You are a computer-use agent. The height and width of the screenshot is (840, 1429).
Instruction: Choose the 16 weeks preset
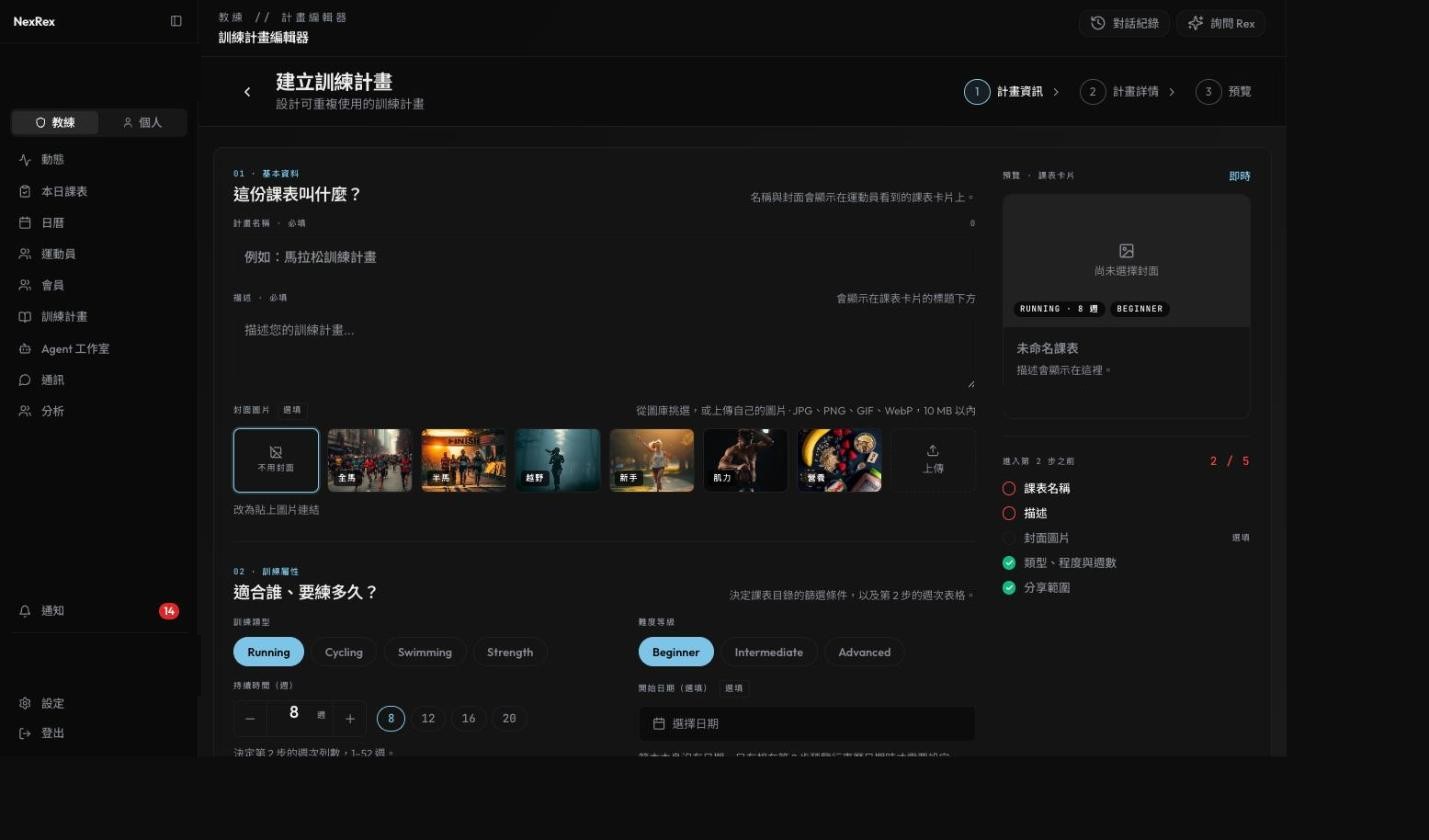(x=468, y=719)
